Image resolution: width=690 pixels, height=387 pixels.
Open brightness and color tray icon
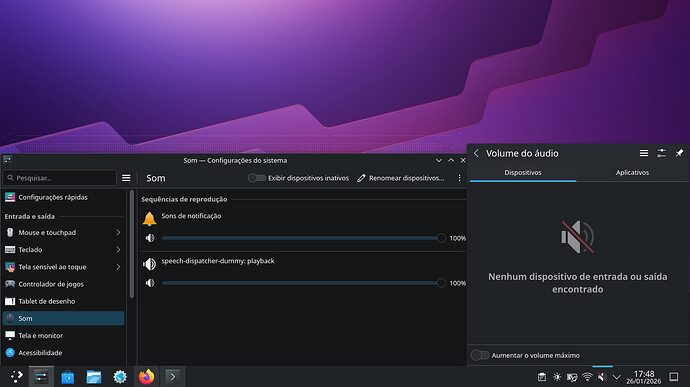pos(557,377)
